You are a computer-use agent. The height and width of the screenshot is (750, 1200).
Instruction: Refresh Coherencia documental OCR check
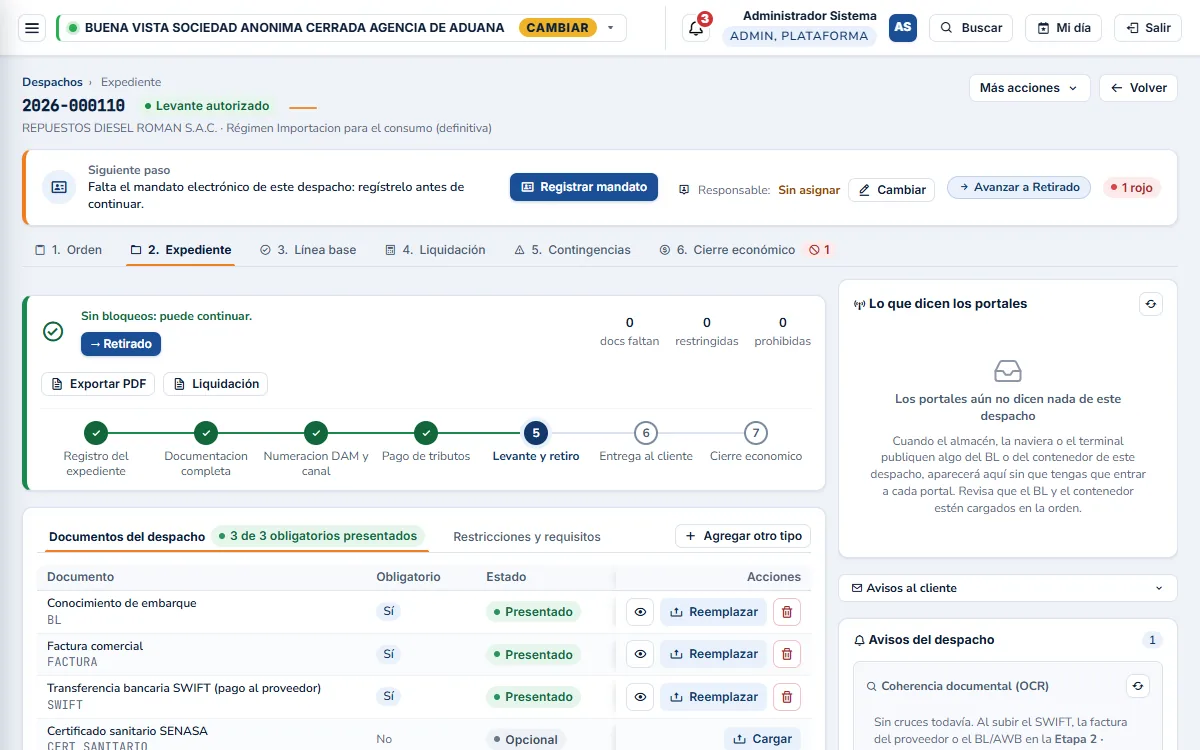click(1138, 686)
